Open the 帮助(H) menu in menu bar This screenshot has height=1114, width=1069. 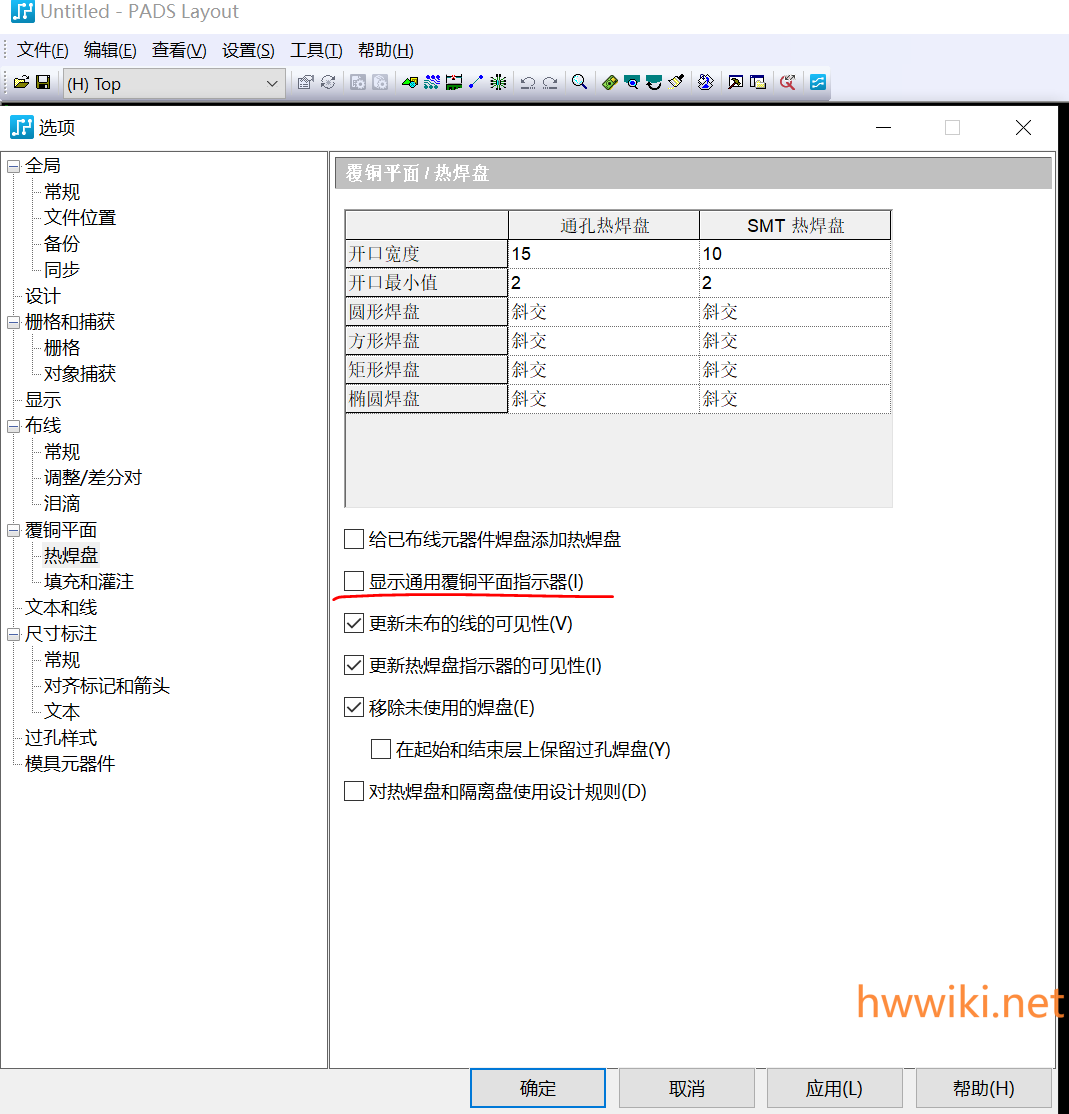pyautogui.click(x=386, y=50)
